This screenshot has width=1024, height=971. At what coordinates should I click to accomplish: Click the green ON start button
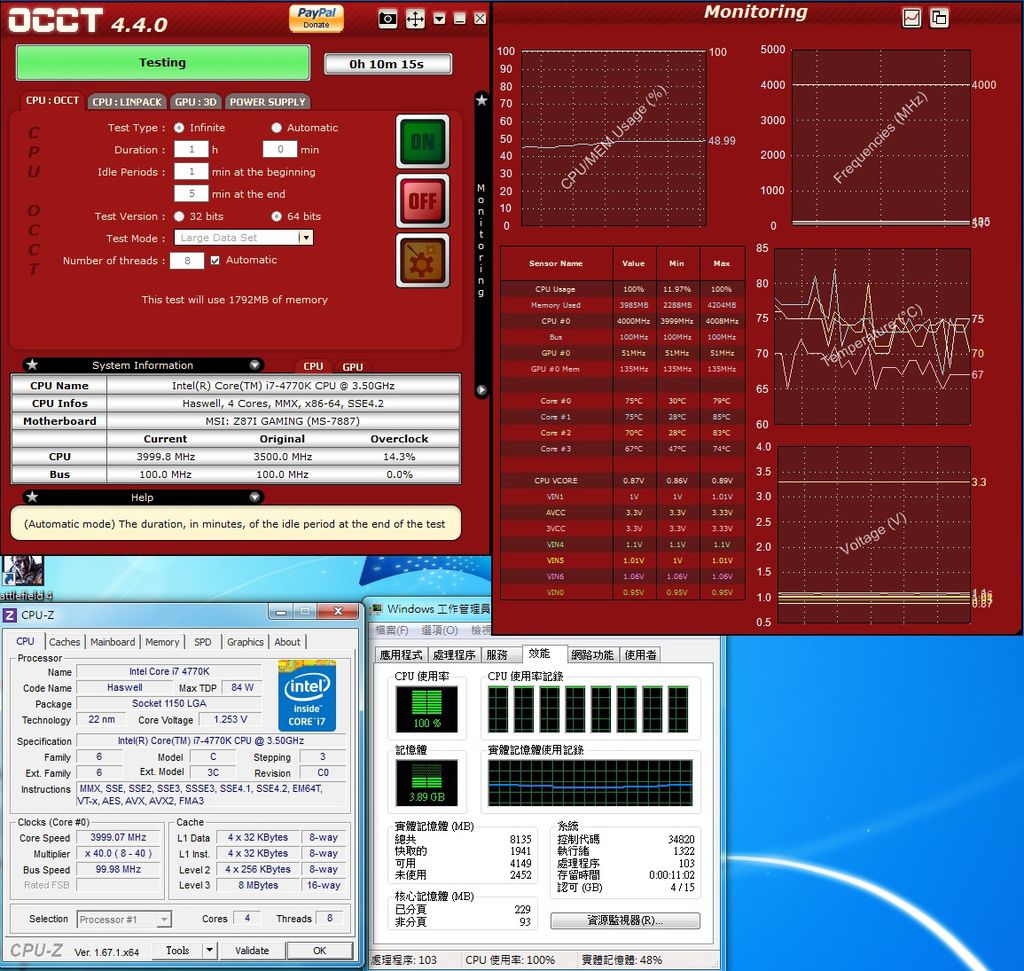point(423,142)
